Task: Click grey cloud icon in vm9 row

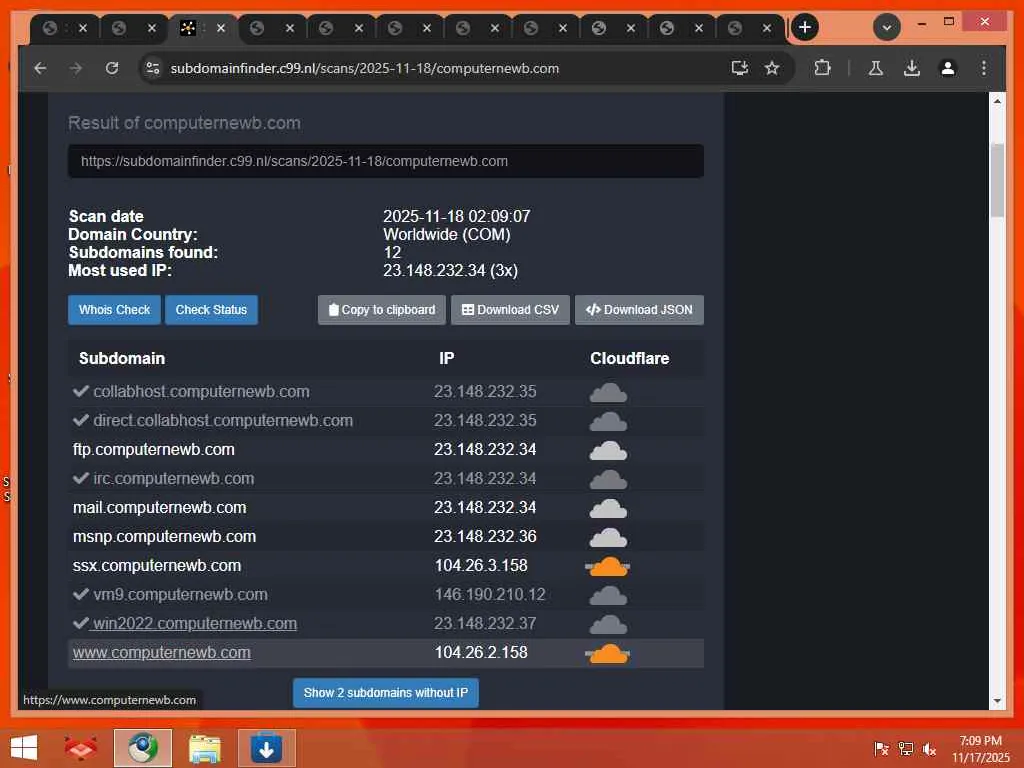Action: (608, 596)
